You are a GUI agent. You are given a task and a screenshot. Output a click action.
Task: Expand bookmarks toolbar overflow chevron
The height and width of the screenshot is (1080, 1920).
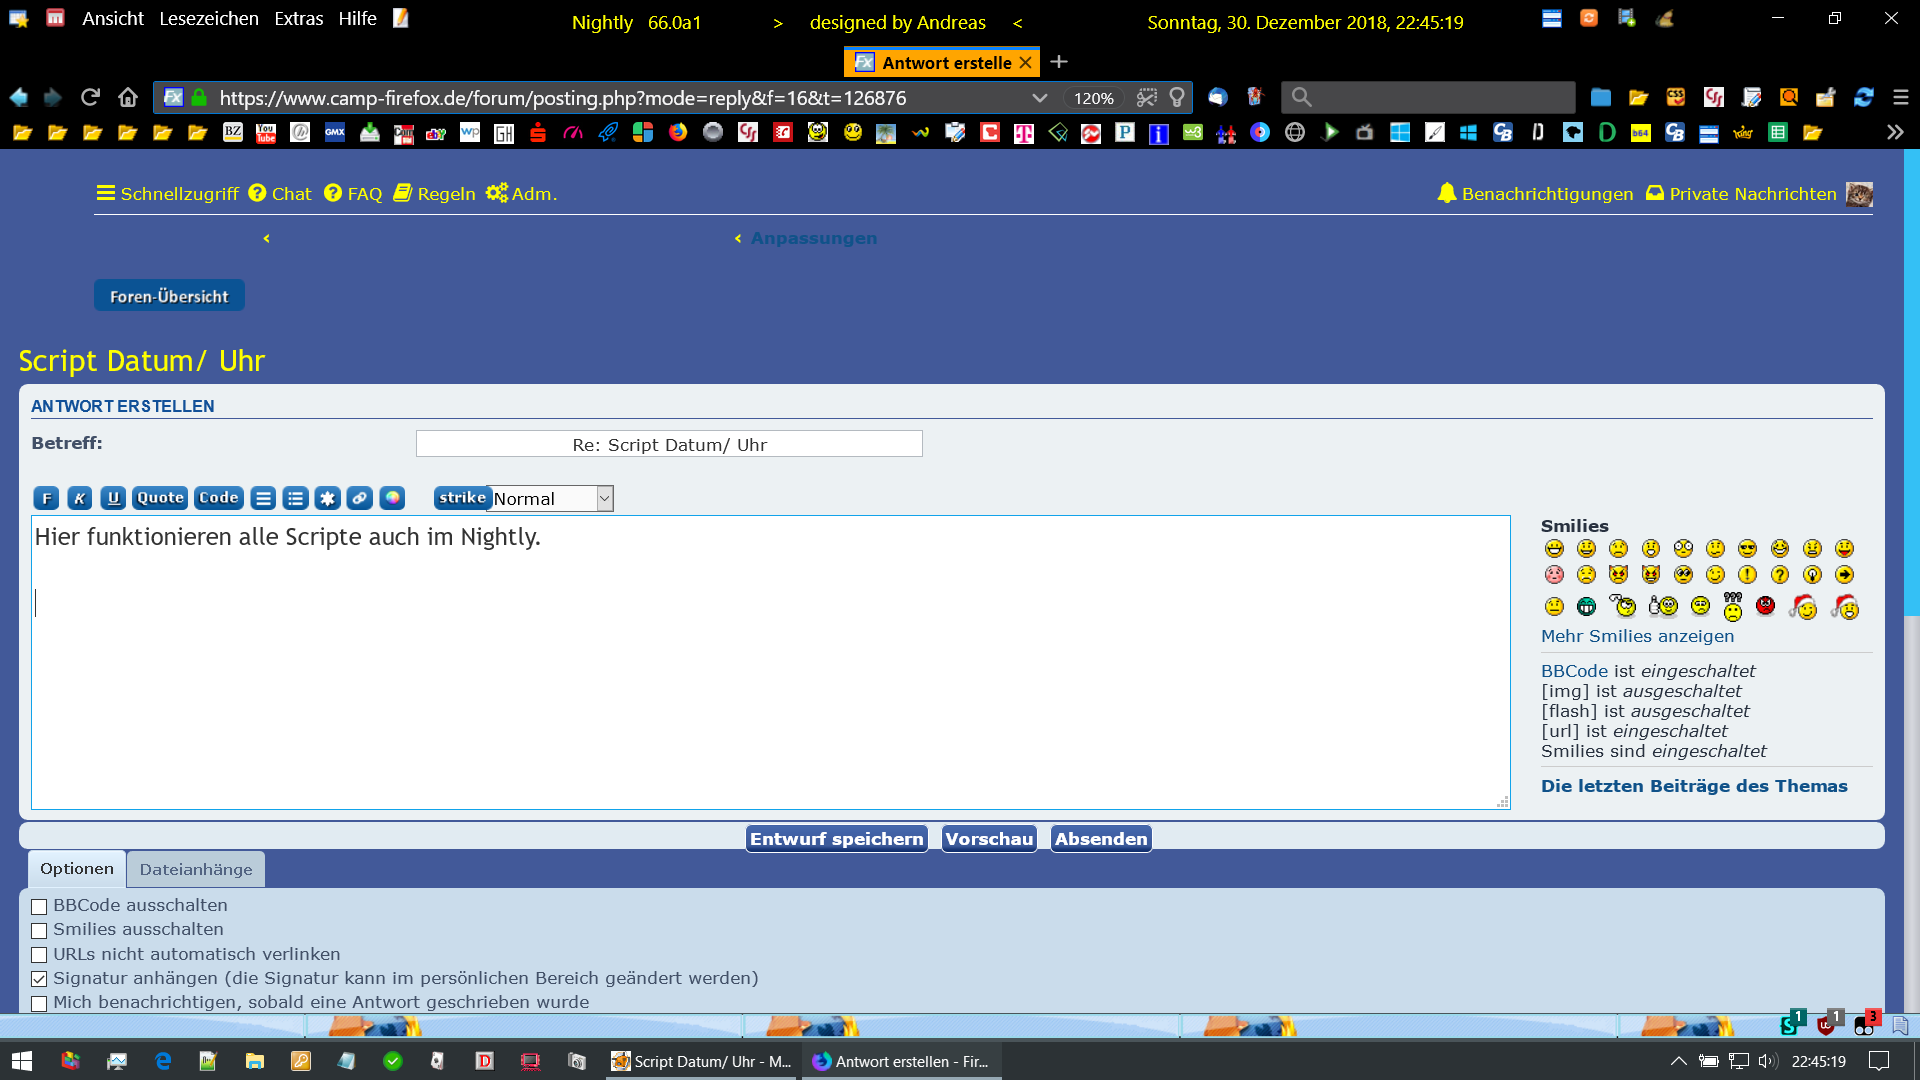1894,132
